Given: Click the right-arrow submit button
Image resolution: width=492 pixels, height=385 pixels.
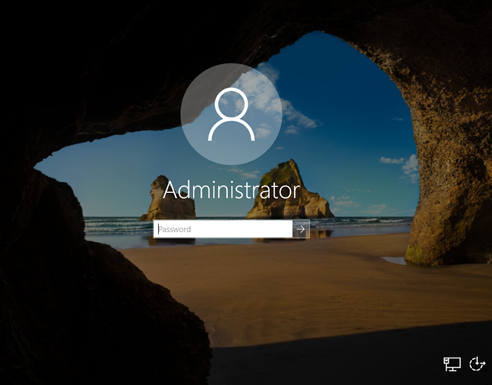Looking at the screenshot, I should (x=301, y=229).
